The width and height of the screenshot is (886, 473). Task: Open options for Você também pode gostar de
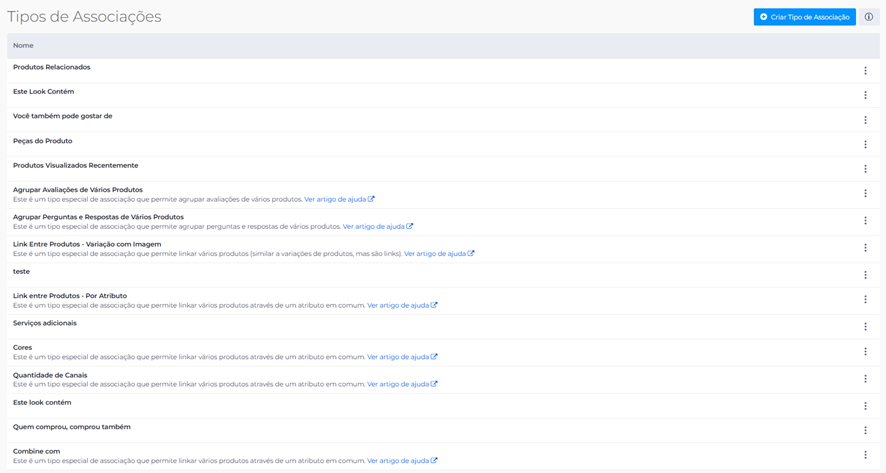tap(865, 120)
